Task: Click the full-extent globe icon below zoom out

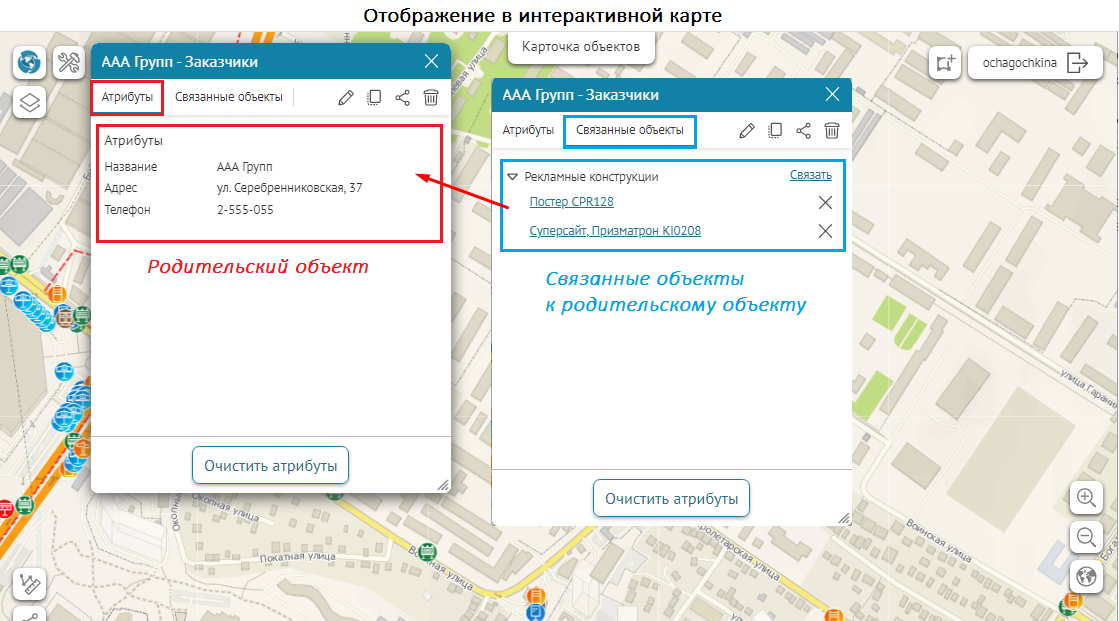Action: pyautogui.click(x=1085, y=576)
